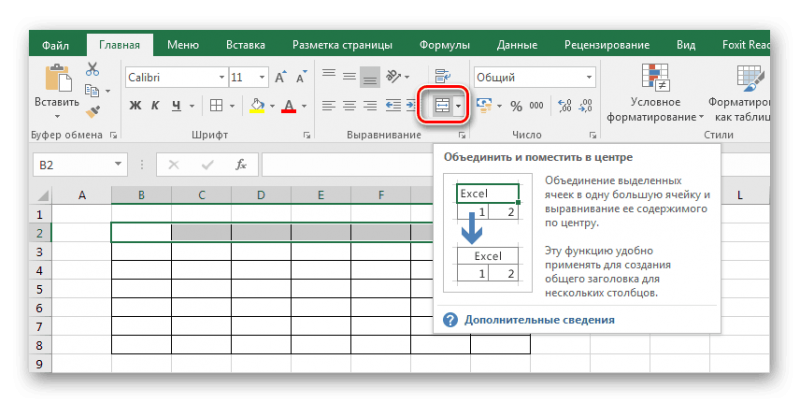Copy selection with the copy icon
Viewport: 800px width, 403px height.
click(92, 91)
